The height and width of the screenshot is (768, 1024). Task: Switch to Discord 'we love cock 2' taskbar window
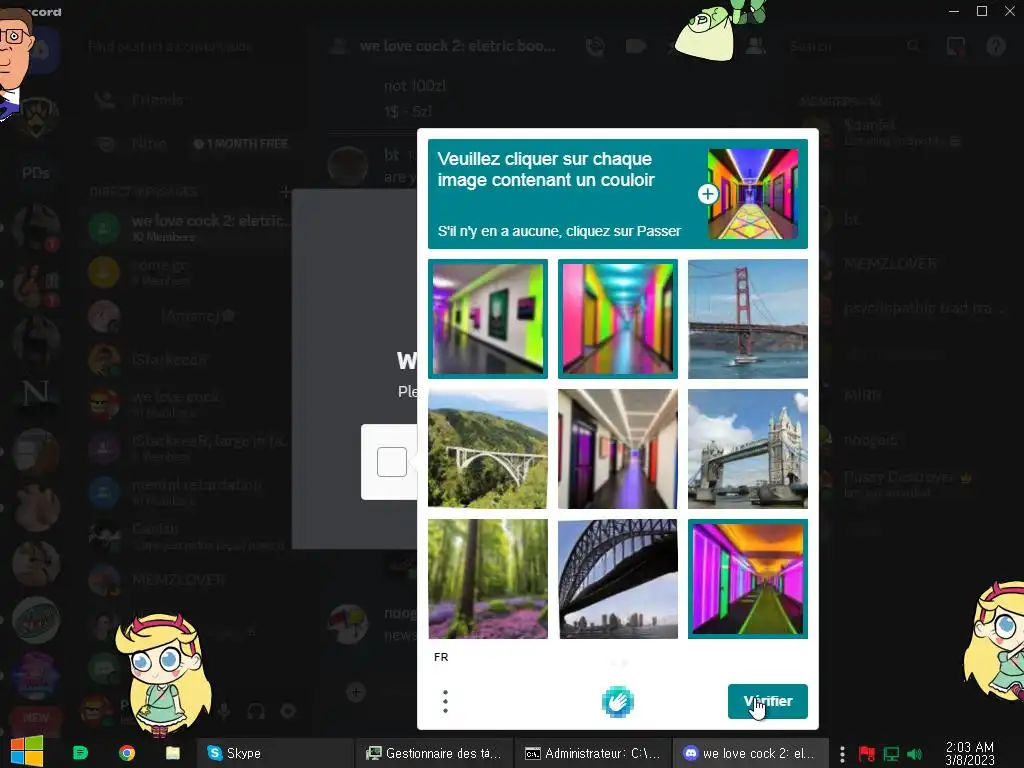750,753
